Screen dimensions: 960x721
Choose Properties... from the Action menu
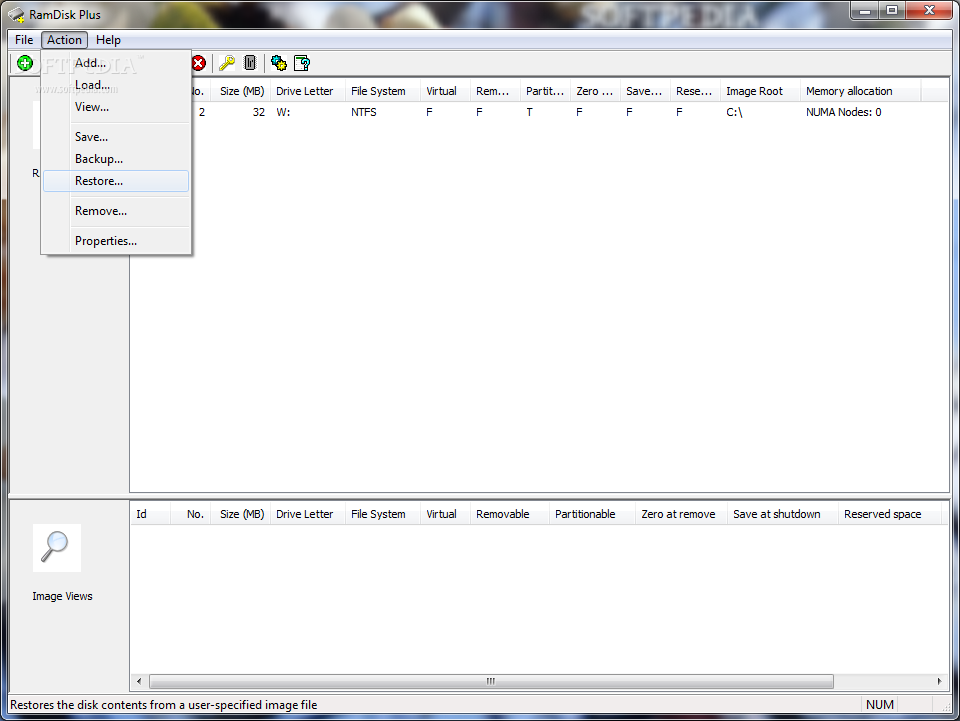pos(116,241)
